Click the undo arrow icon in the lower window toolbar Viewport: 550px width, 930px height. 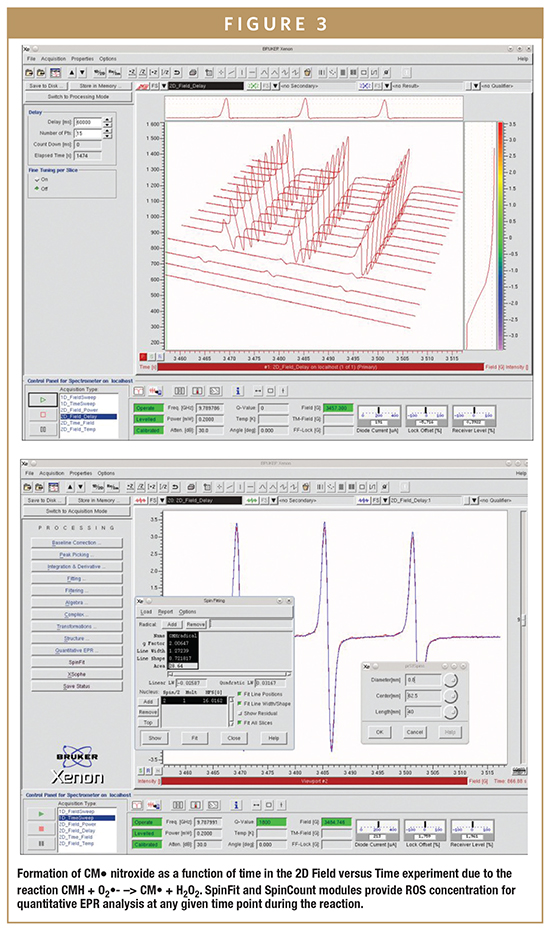[x=176, y=487]
